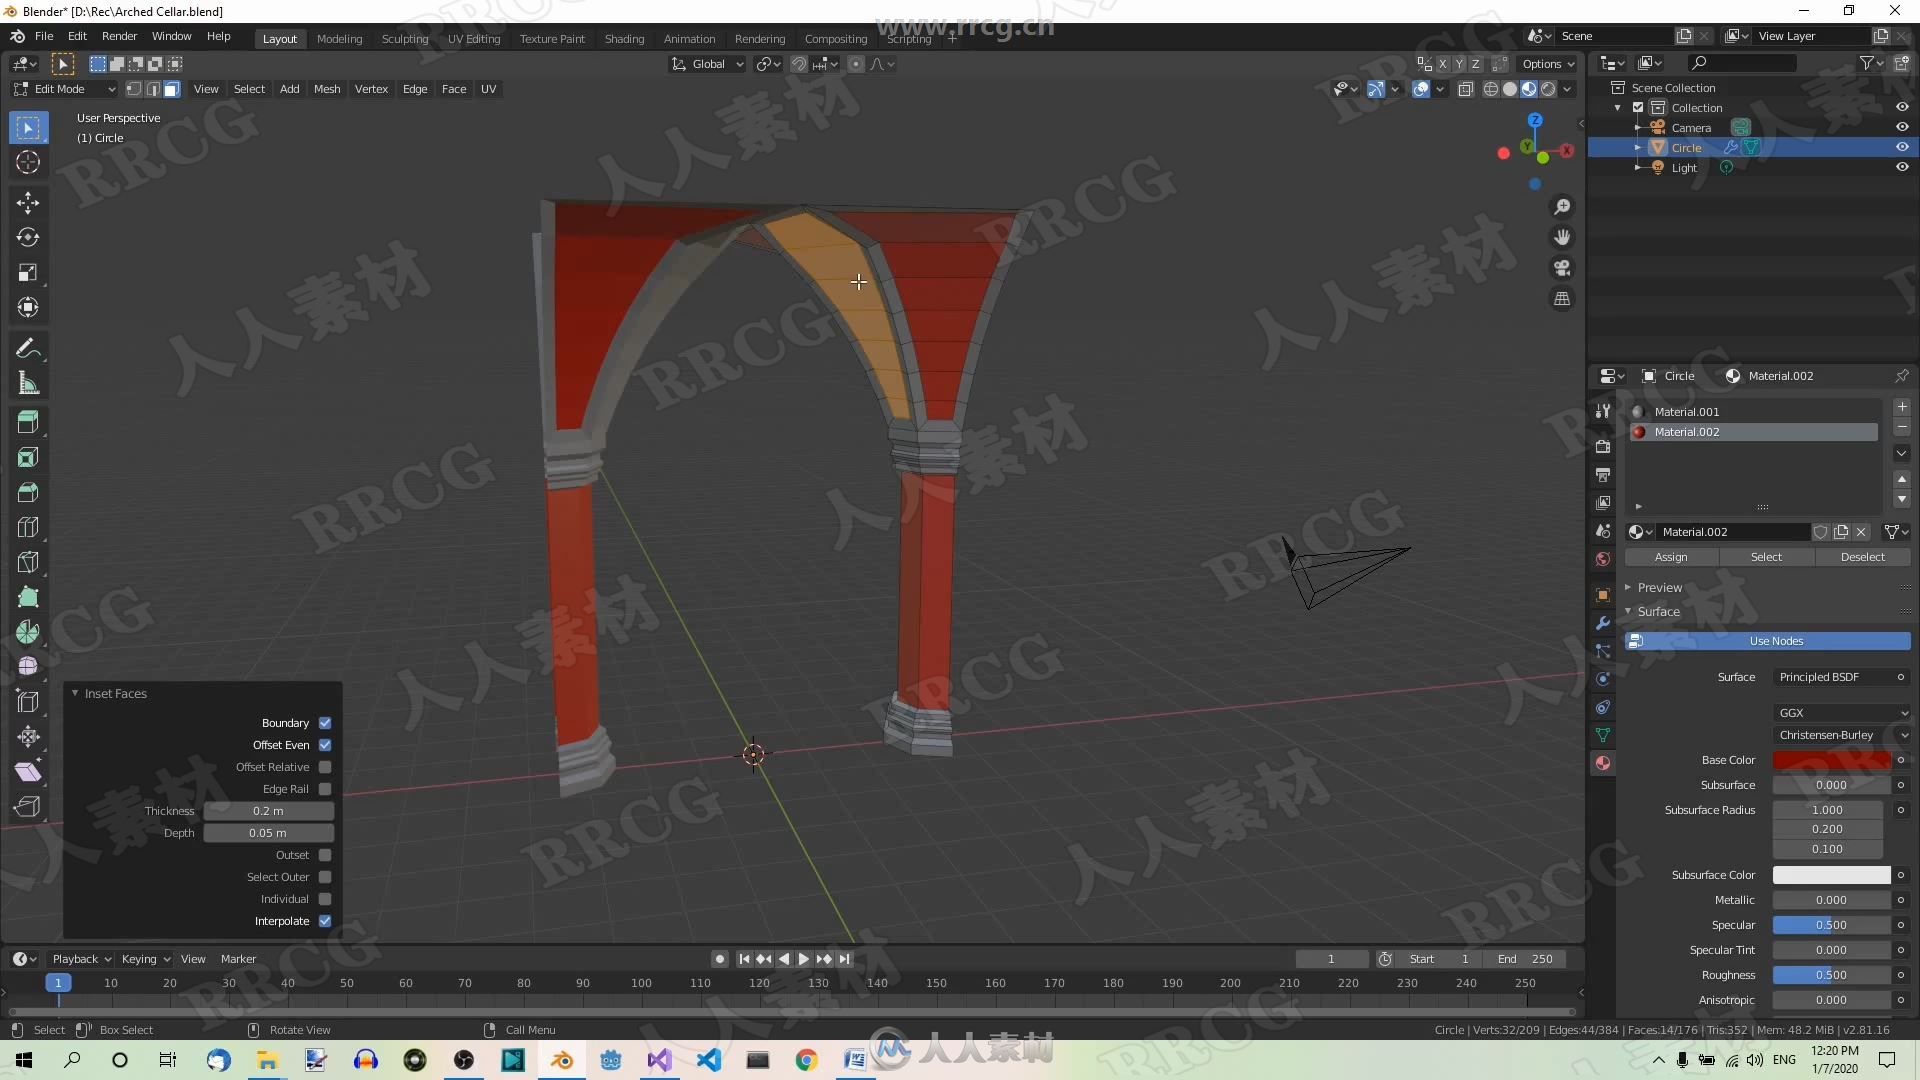The width and height of the screenshot is (1920, 1080).
Task: Switch to face select mode
Action: pyautogui.click(x=172, y=89)
